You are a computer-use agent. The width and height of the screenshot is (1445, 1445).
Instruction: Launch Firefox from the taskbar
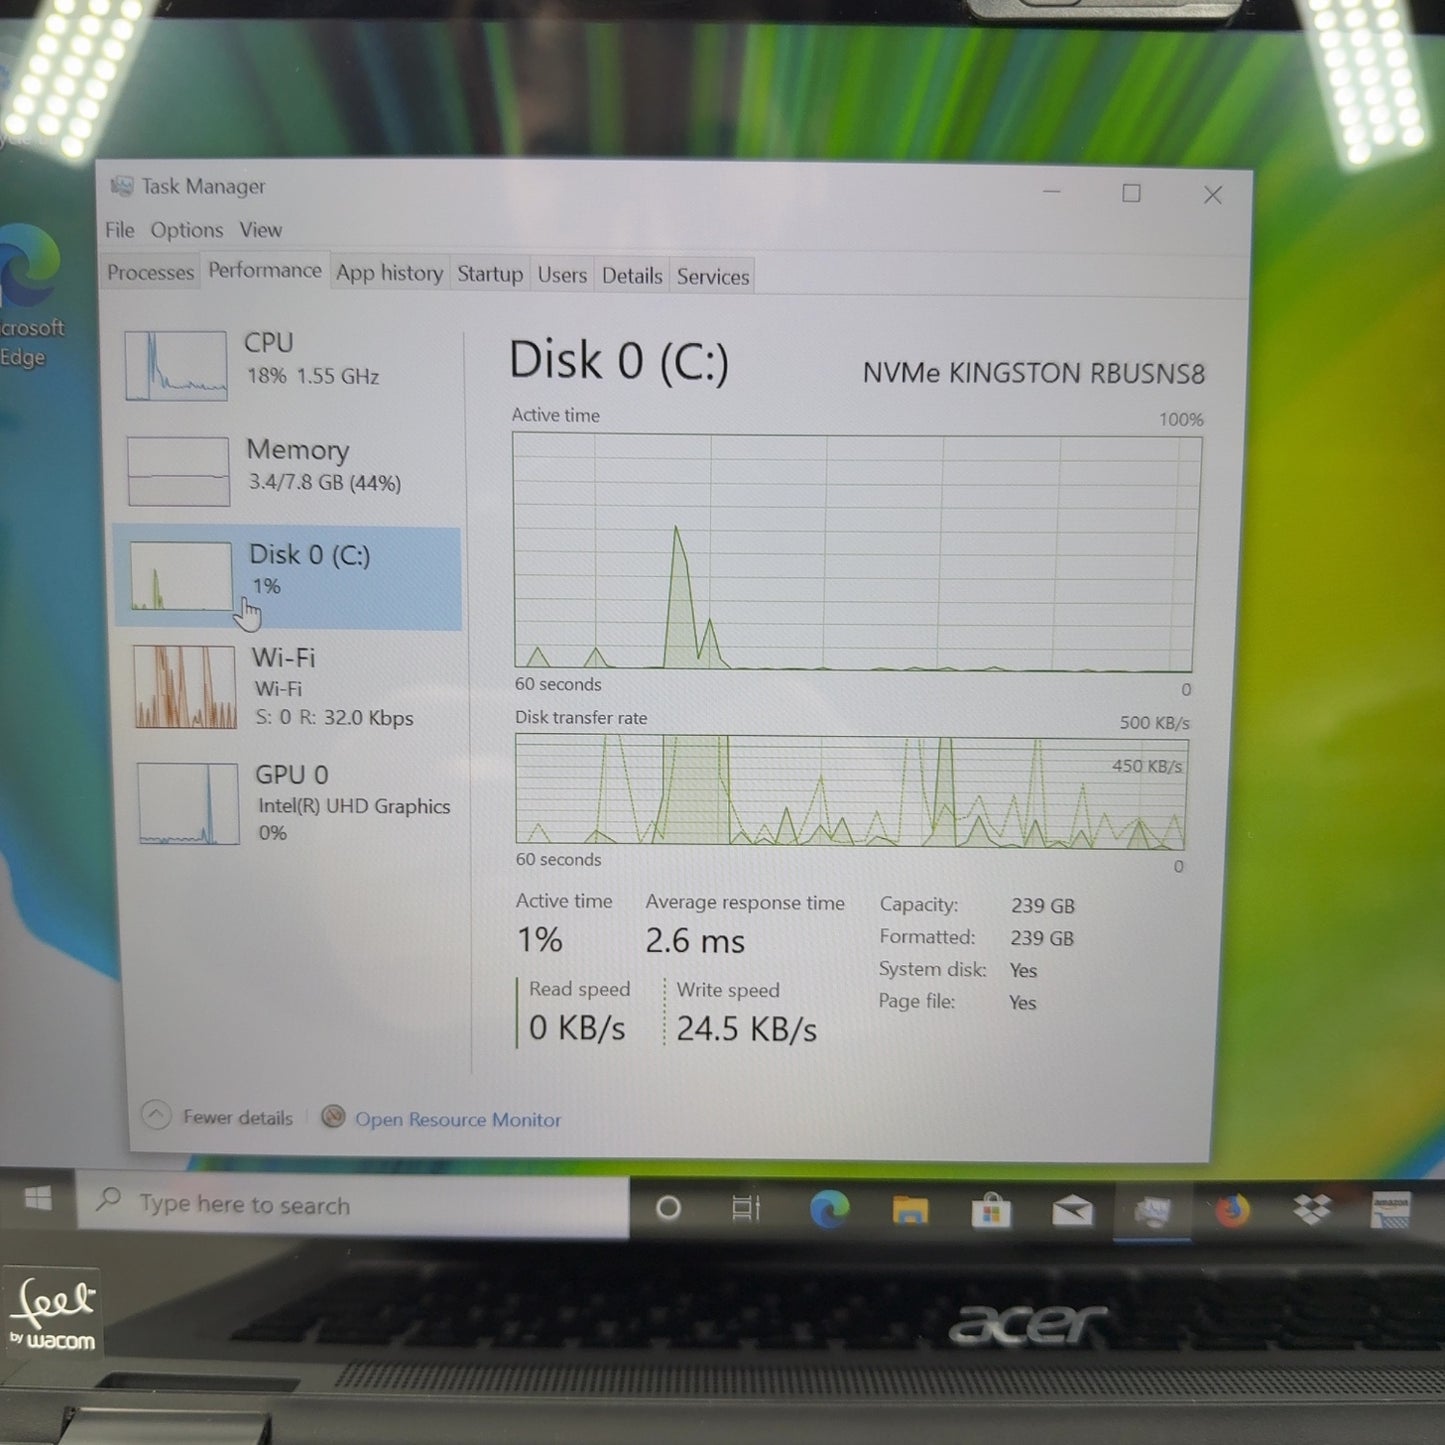click(x=1232, y=1211)
